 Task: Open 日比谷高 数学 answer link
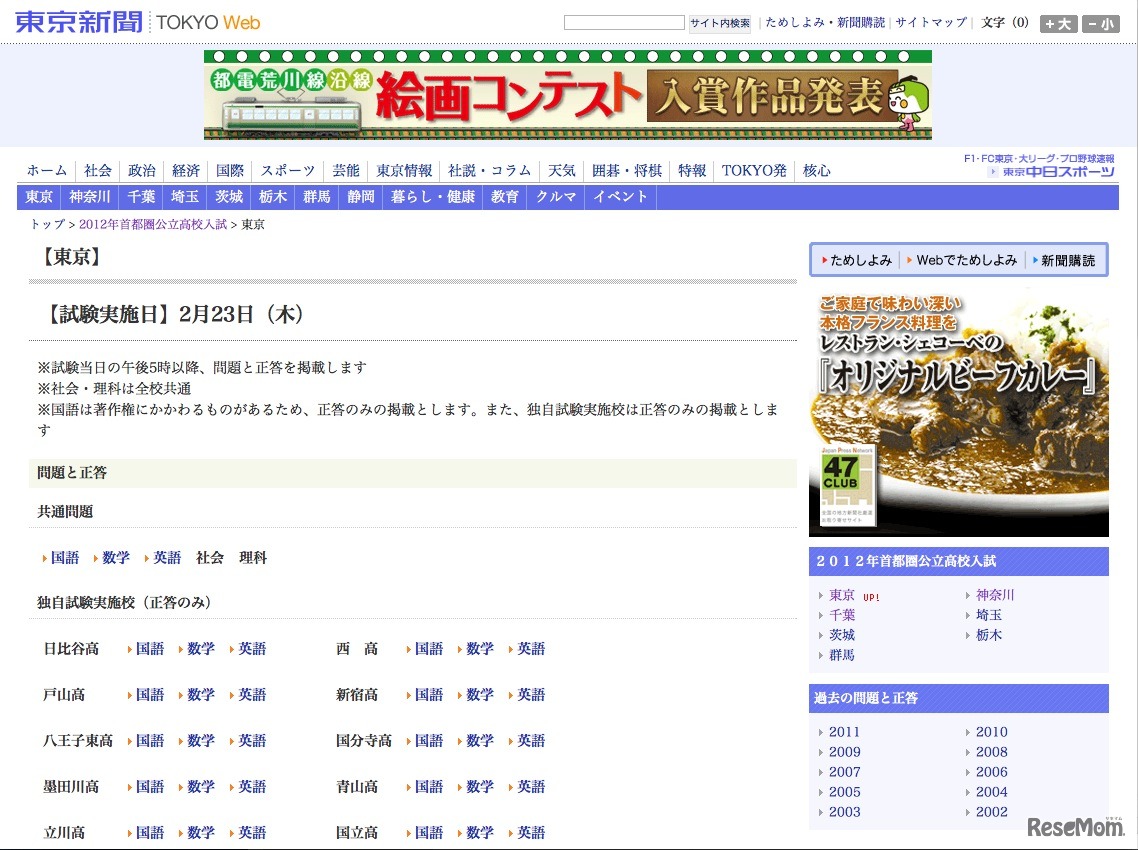click(201, 649)
